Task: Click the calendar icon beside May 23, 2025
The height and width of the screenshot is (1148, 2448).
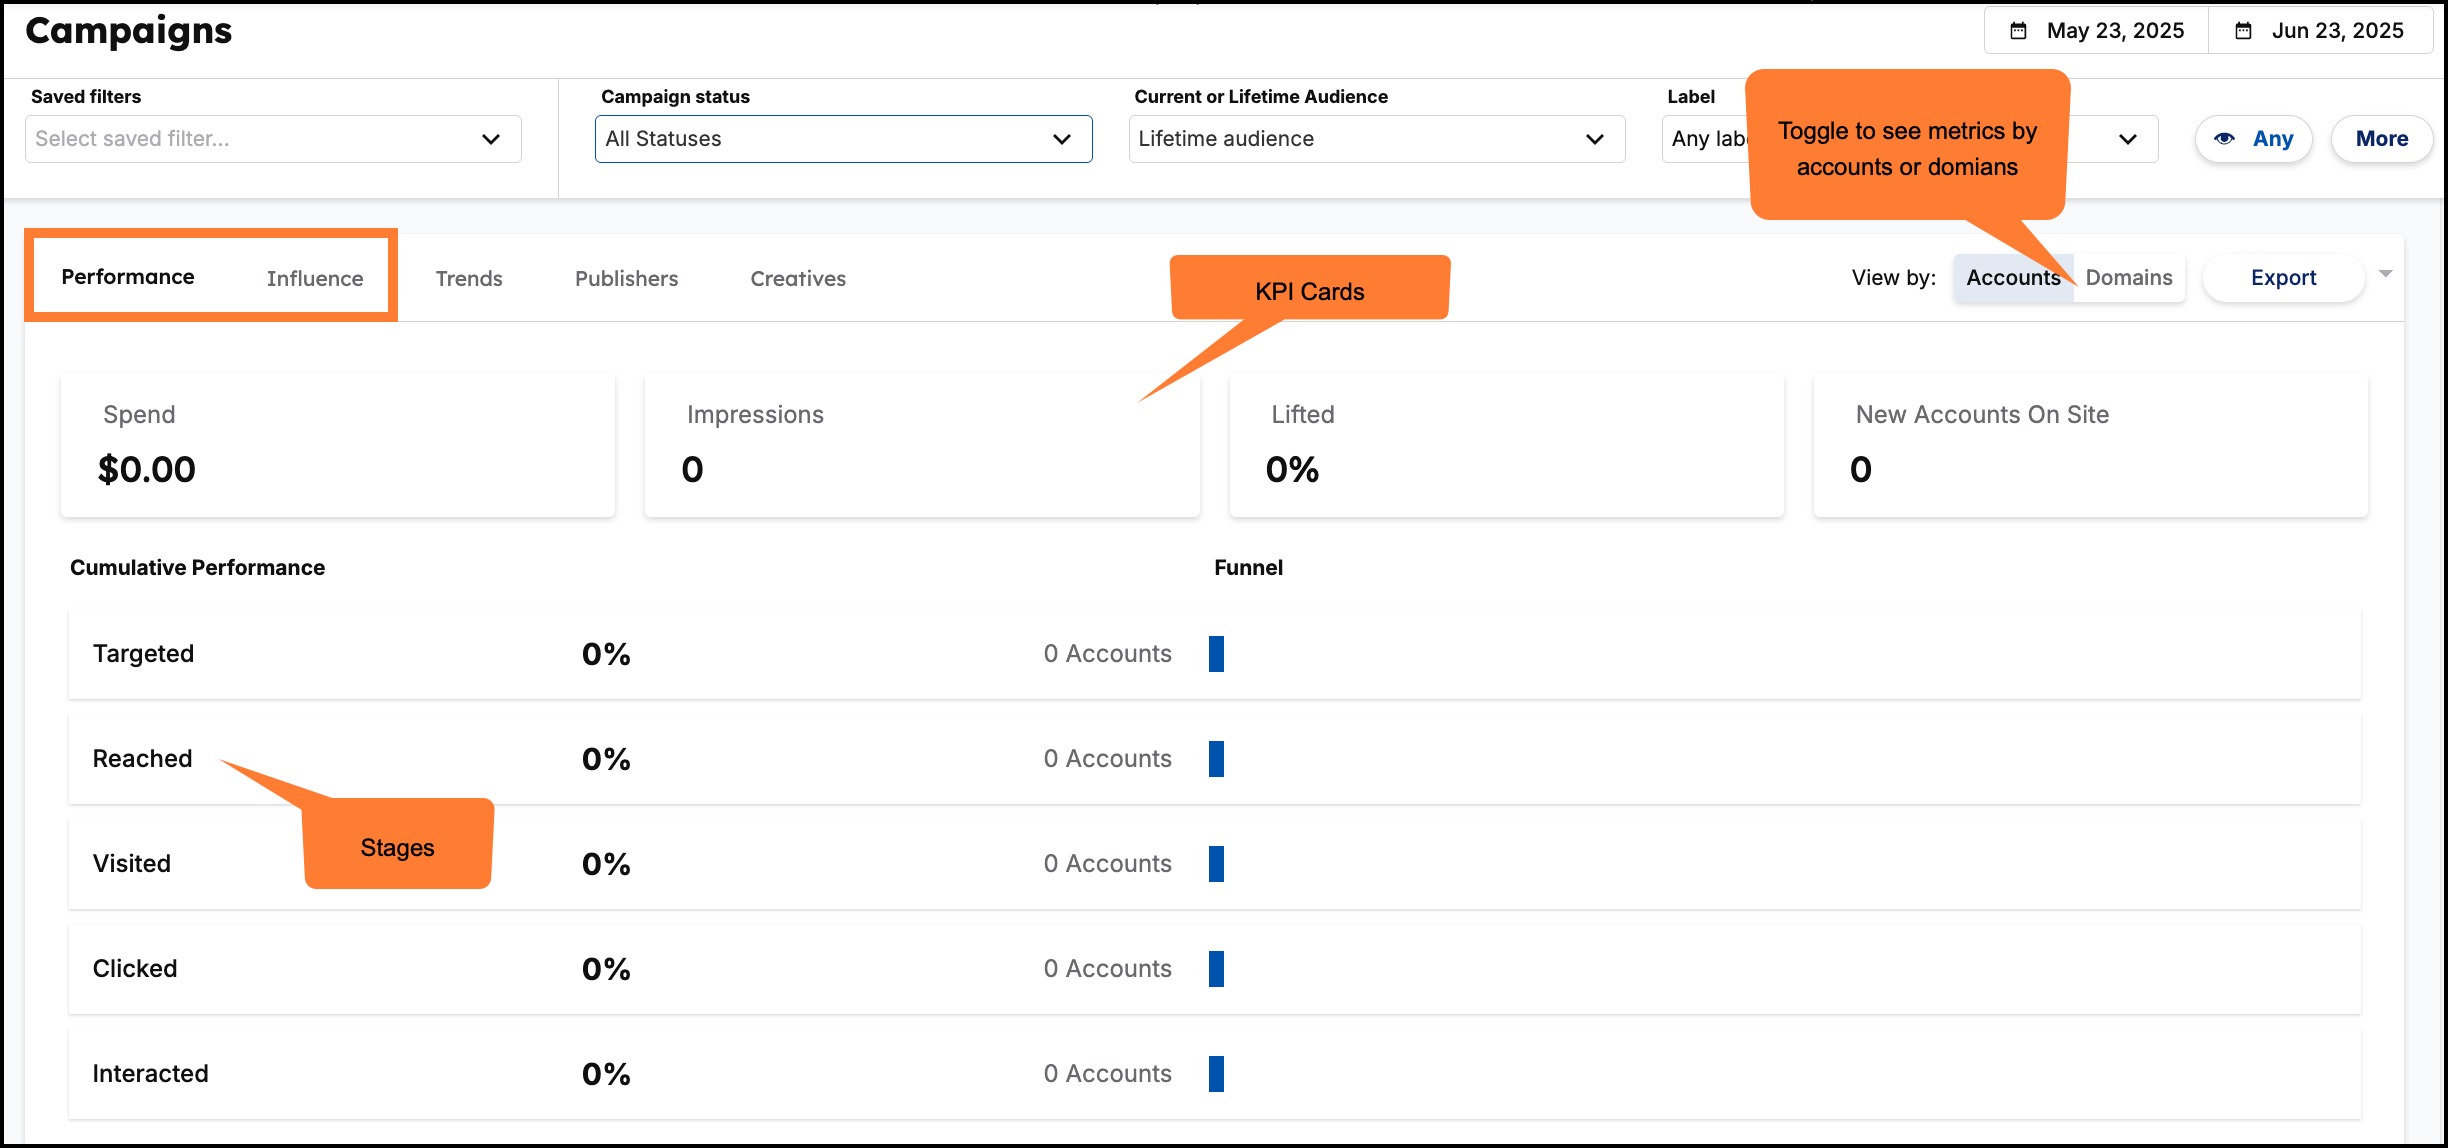Action: (x=2018, y=31)
